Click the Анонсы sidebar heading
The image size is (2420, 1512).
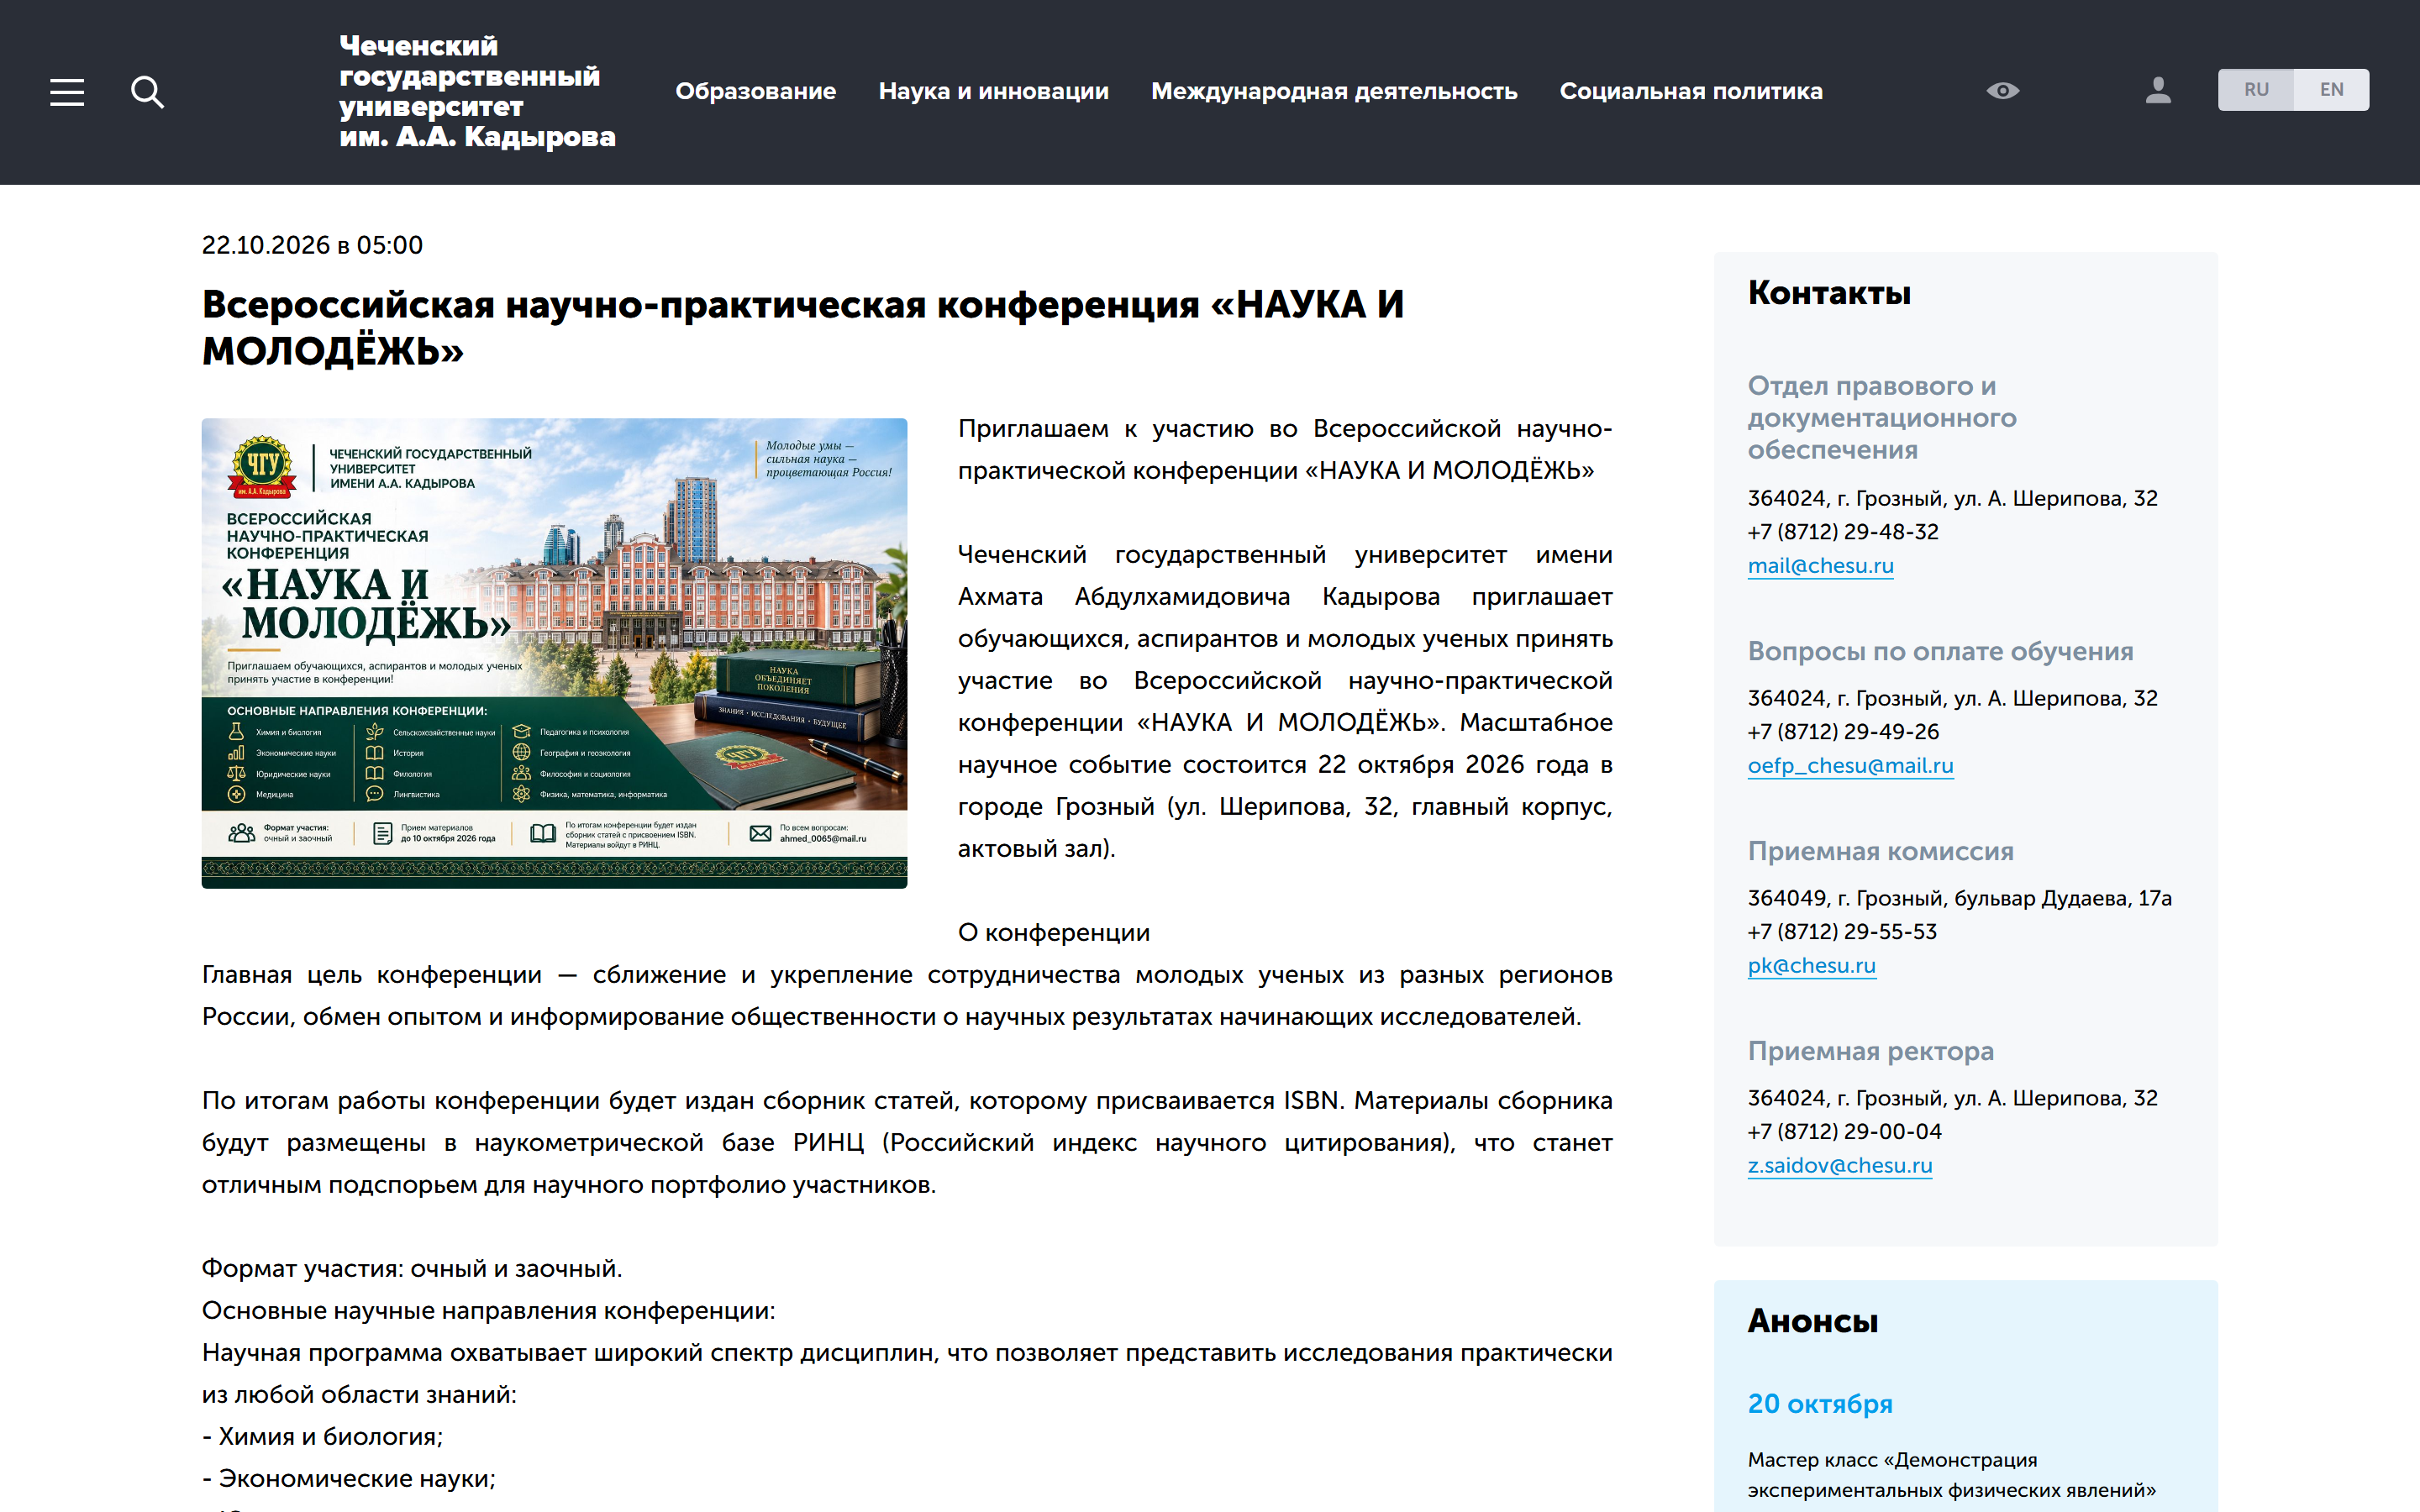1812,1321
